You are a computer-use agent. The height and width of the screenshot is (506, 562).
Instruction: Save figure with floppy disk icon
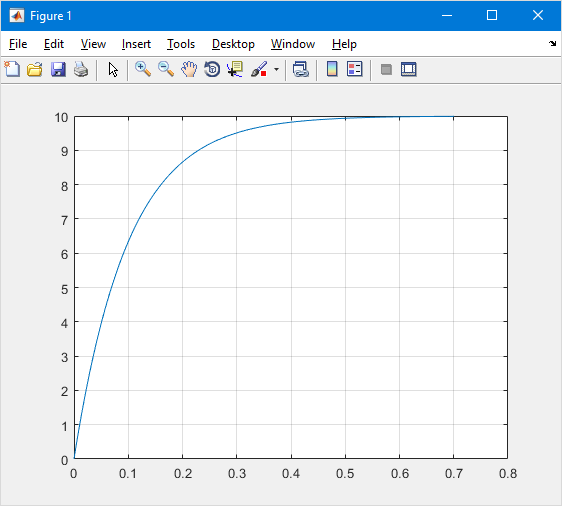click(58, 69)
